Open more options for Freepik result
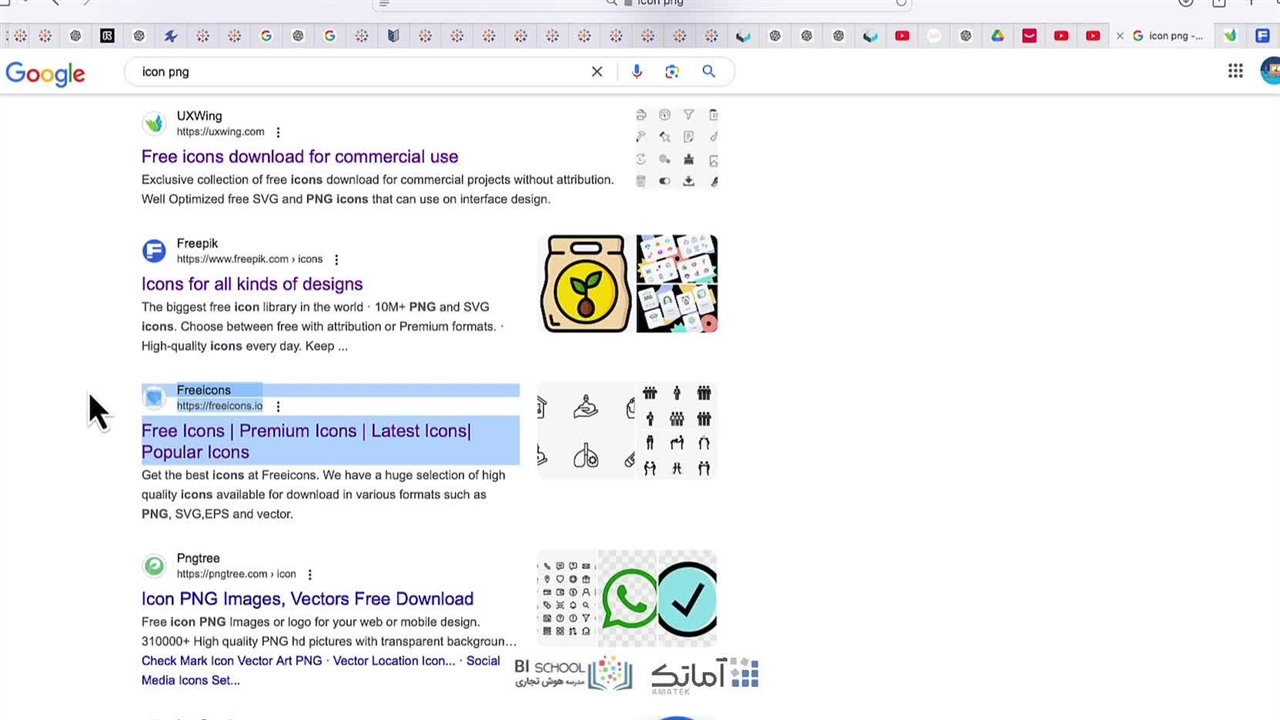The image size is (1280, 720). [x=336, y=260]
